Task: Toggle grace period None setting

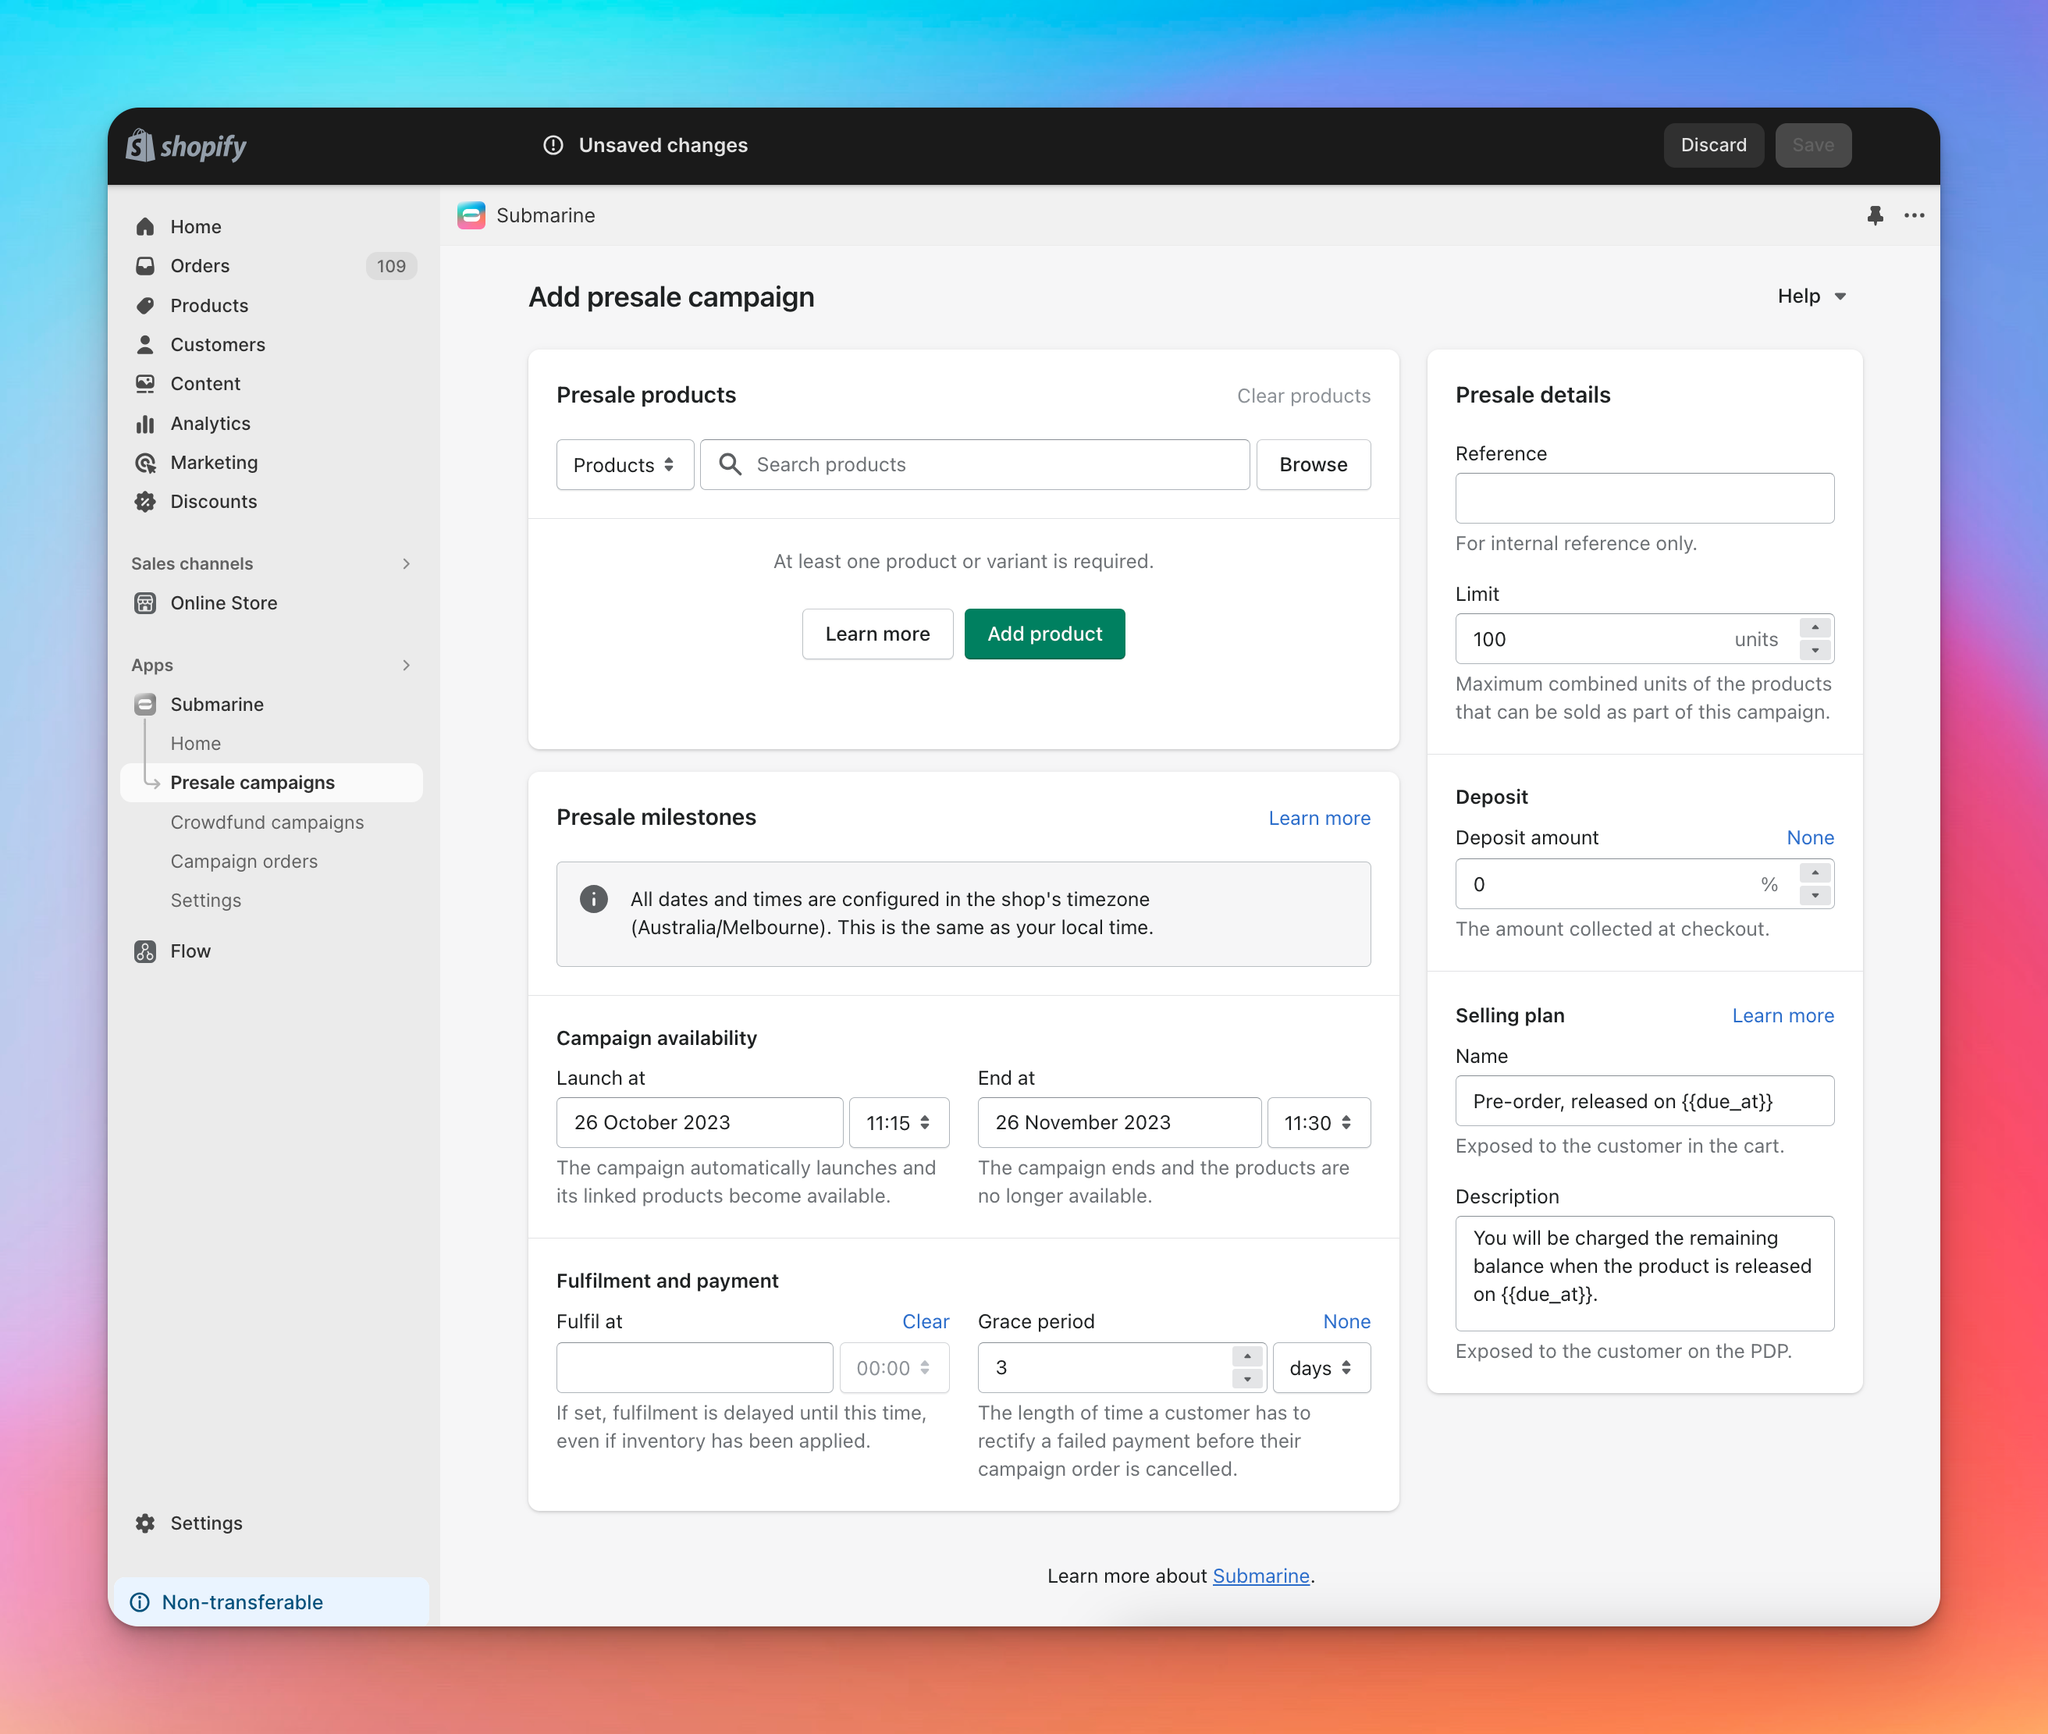Action: (1346, 1319)
